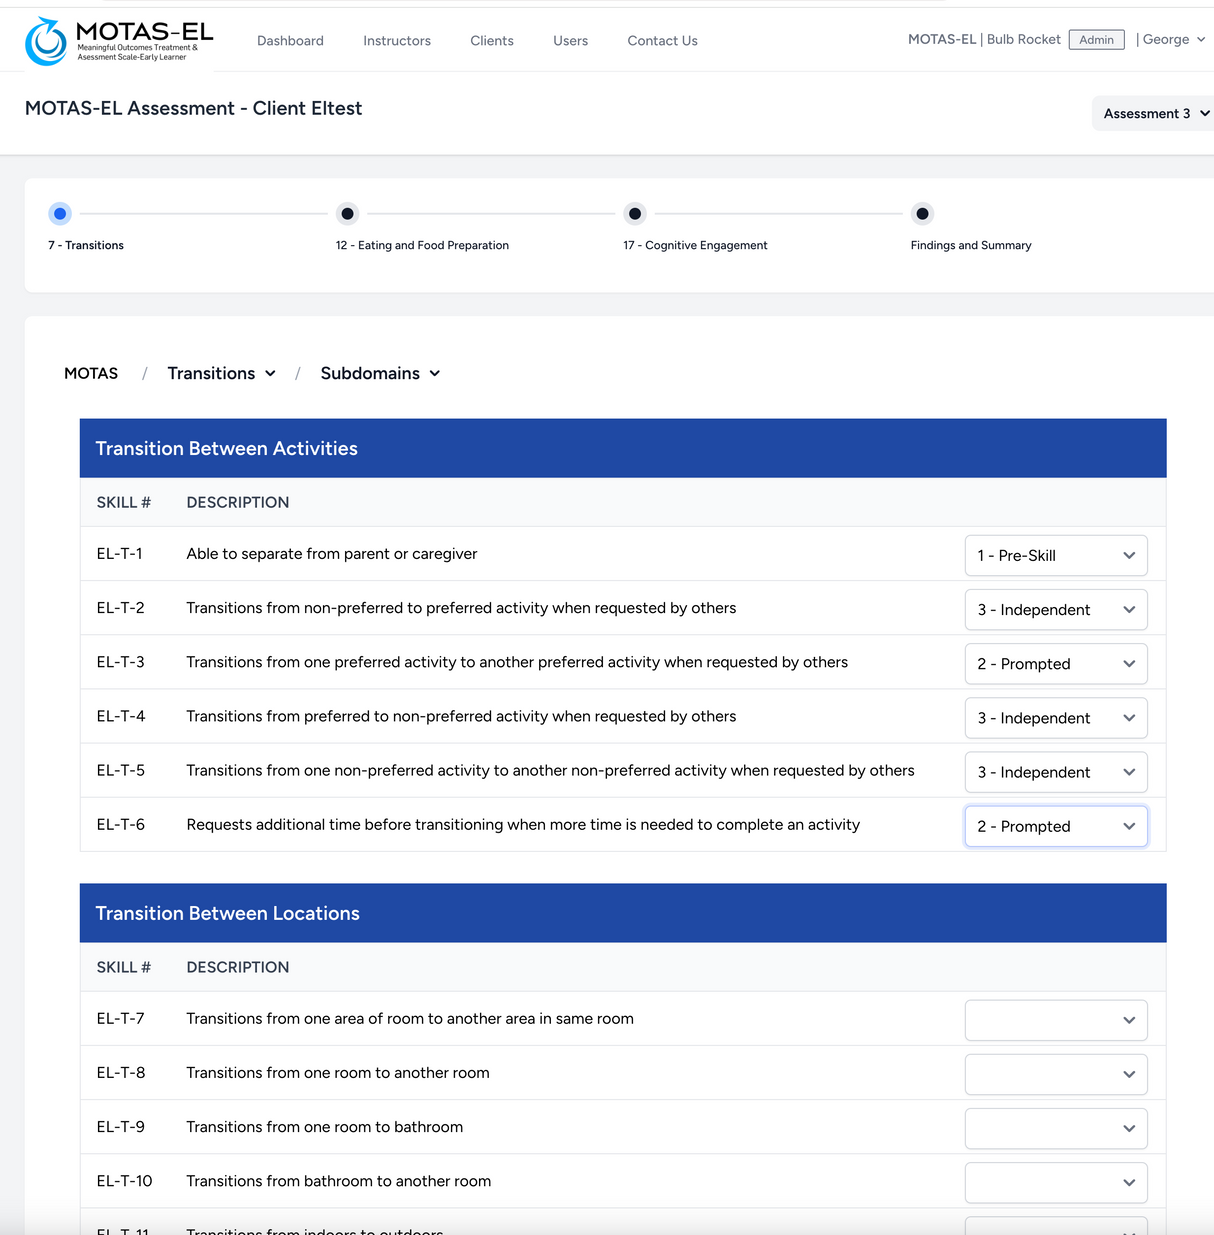Click the Admin badge button
Viewport: 1214px width, 1235px height.
coord(1096,39)
